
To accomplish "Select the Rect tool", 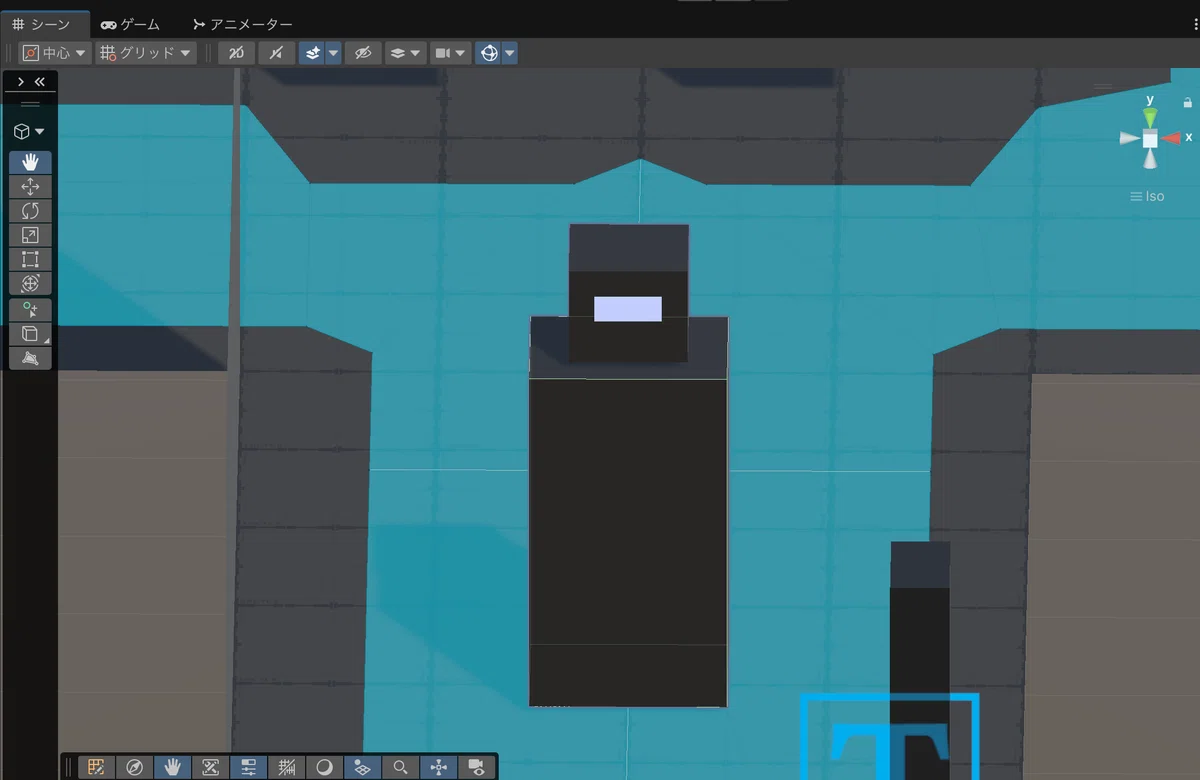I will click(30, 259).
